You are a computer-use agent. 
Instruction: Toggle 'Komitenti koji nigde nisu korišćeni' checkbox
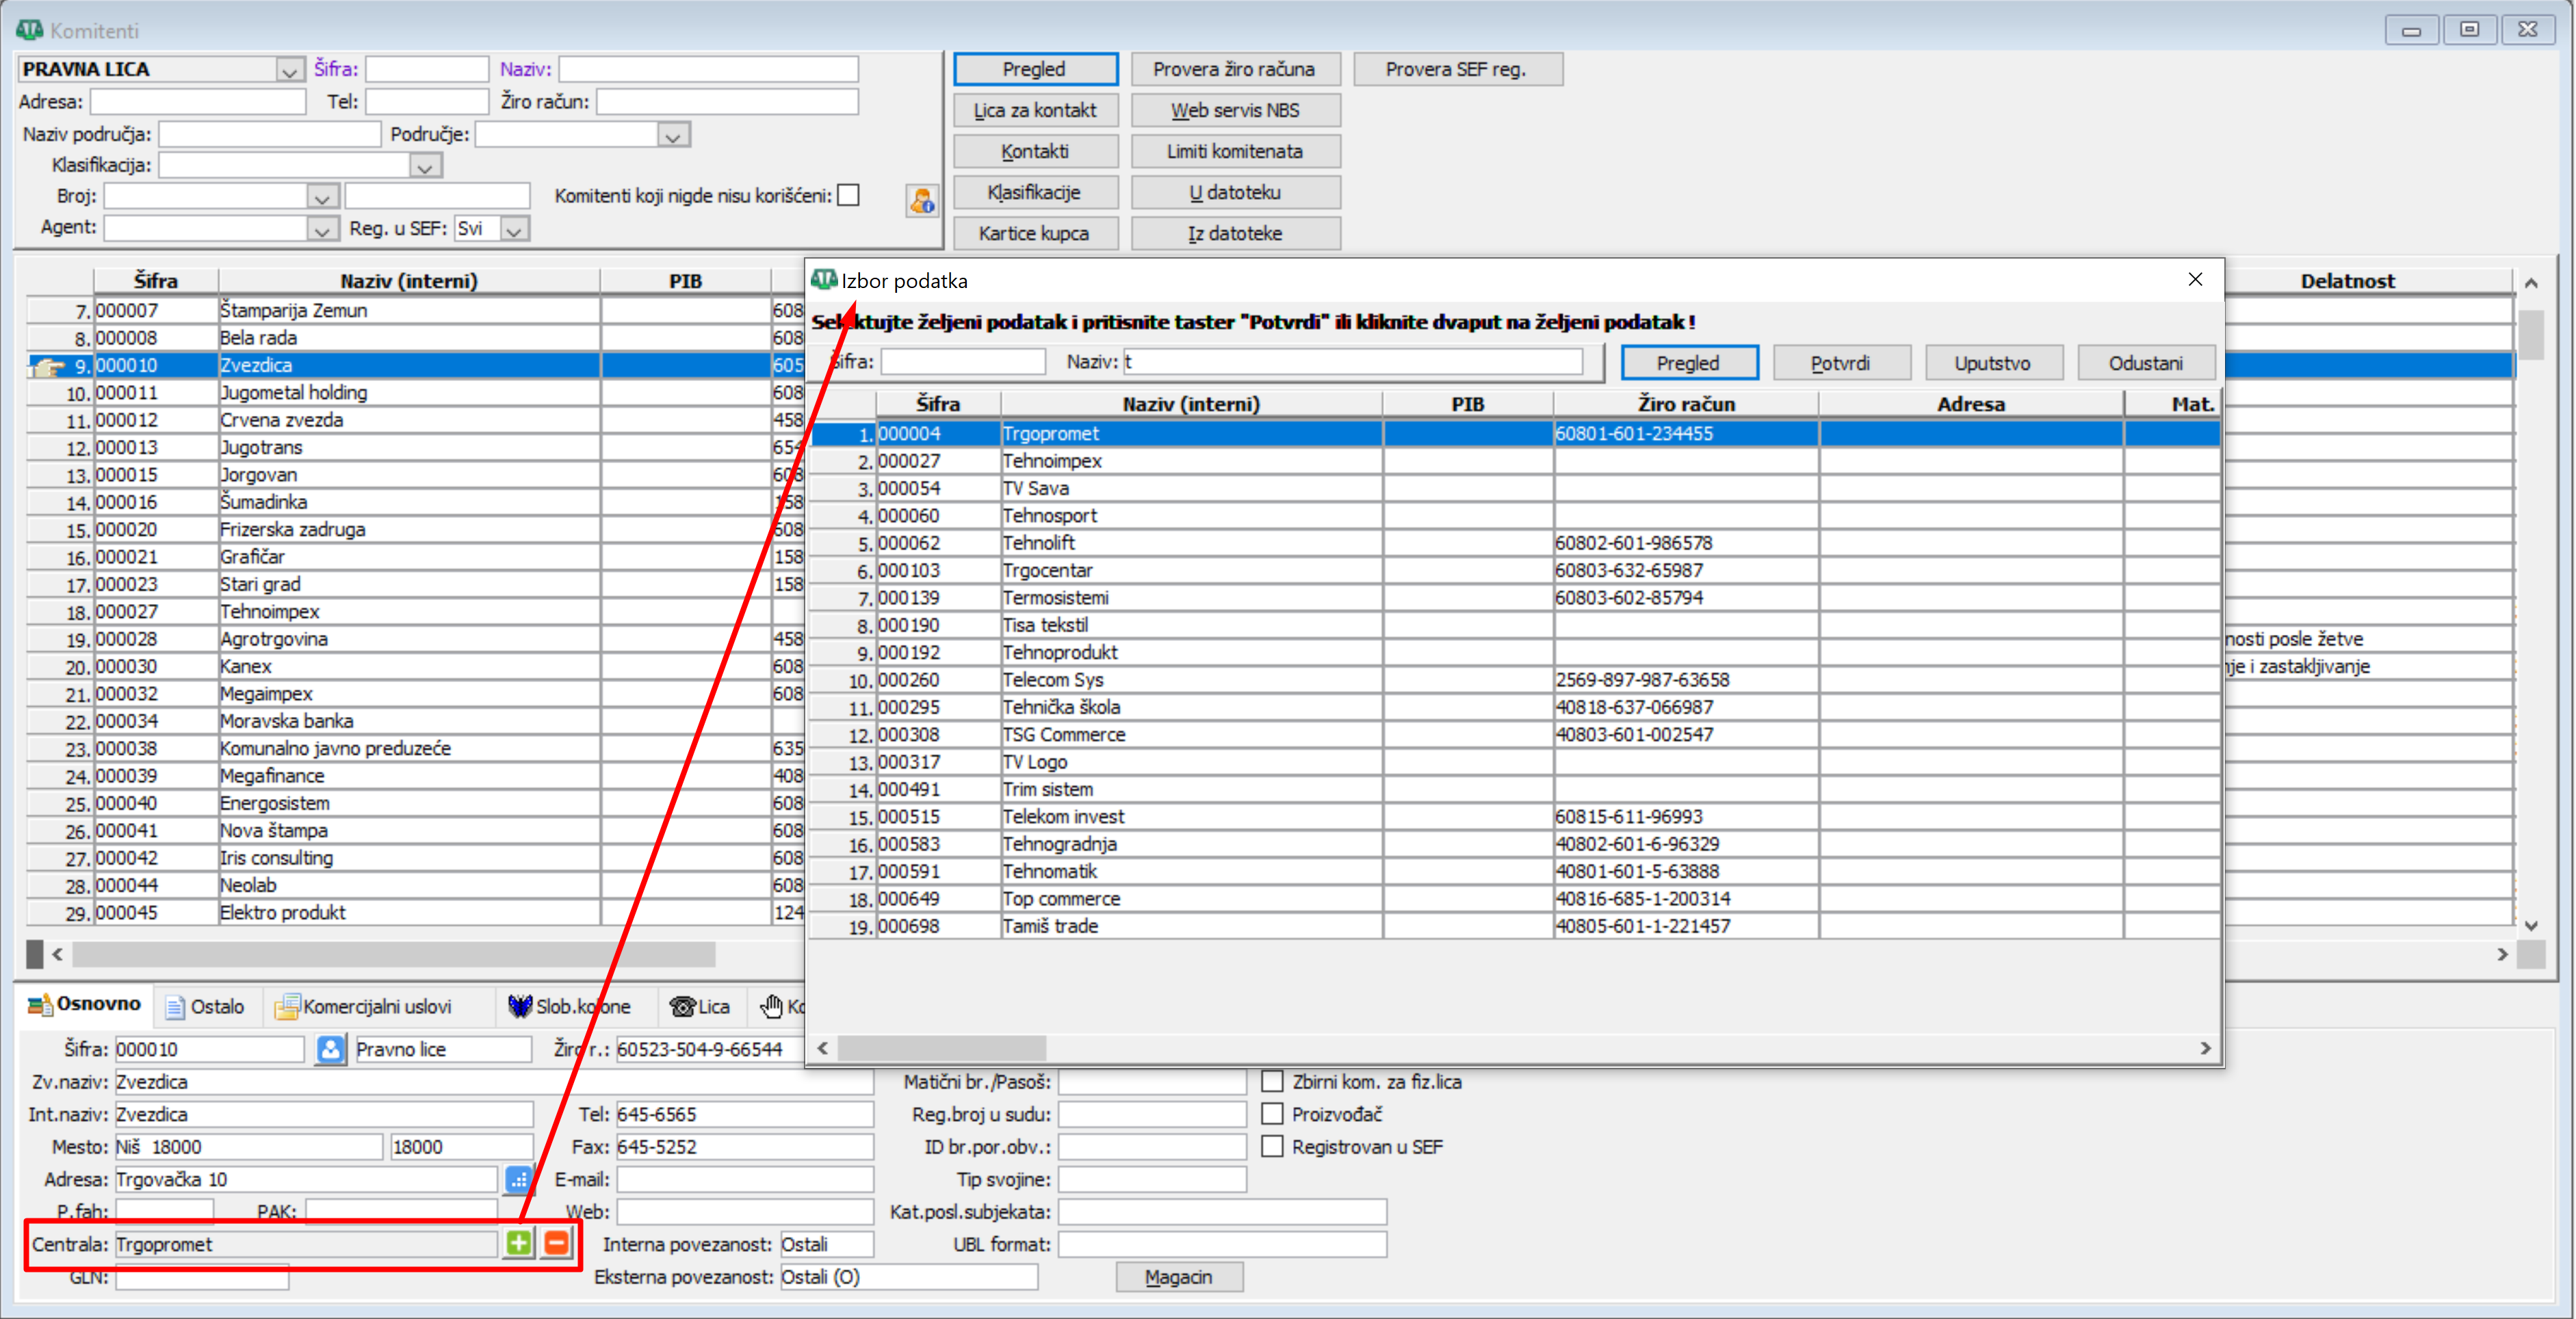click(x=848, y=195)
